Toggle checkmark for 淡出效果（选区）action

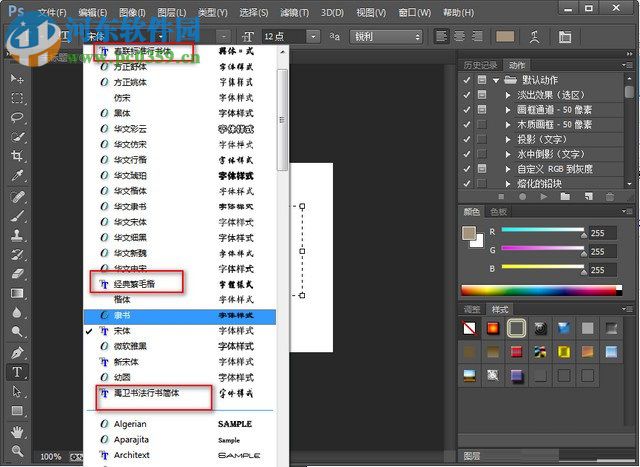coord(467,95)
